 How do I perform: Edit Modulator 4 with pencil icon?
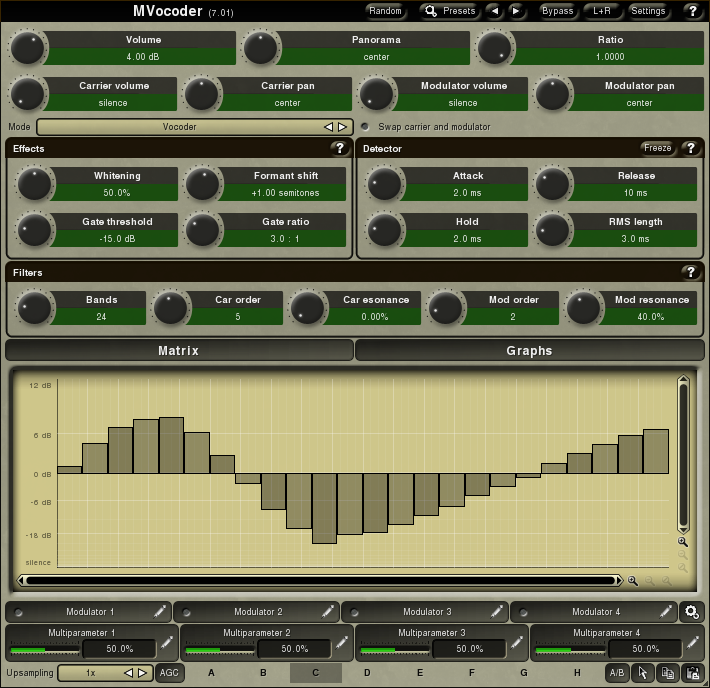665,612
